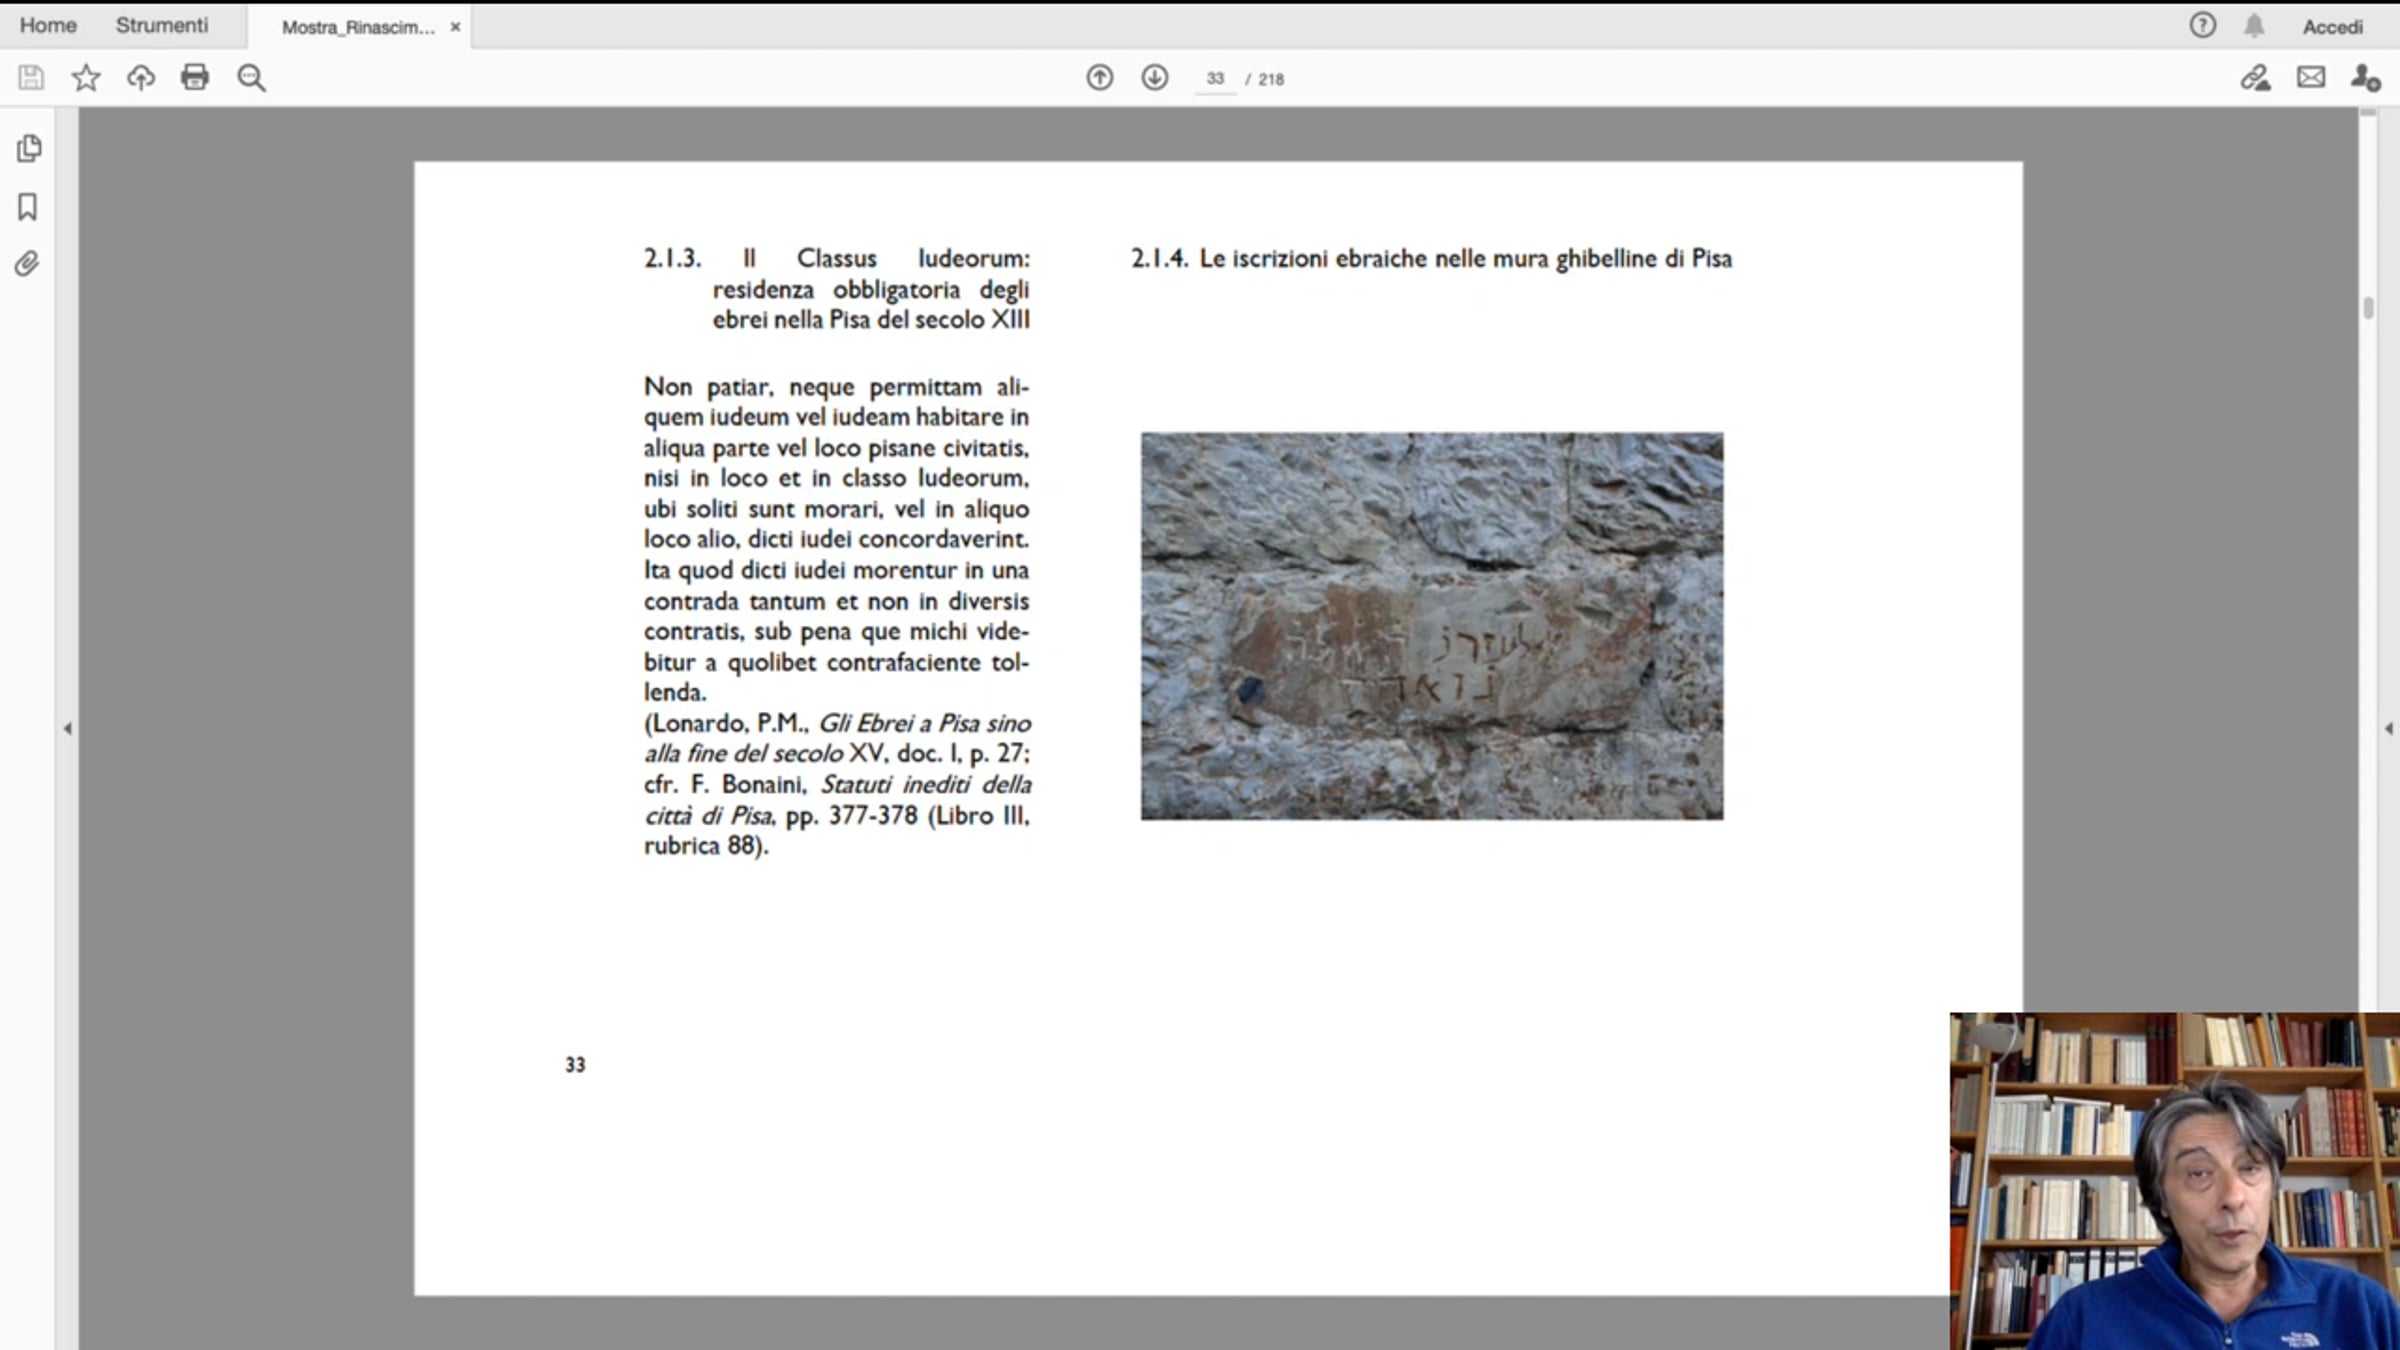This screenshot has height=1350, width=2400.
Task: Click the total page count '218'
Action: click(1271, 79)
